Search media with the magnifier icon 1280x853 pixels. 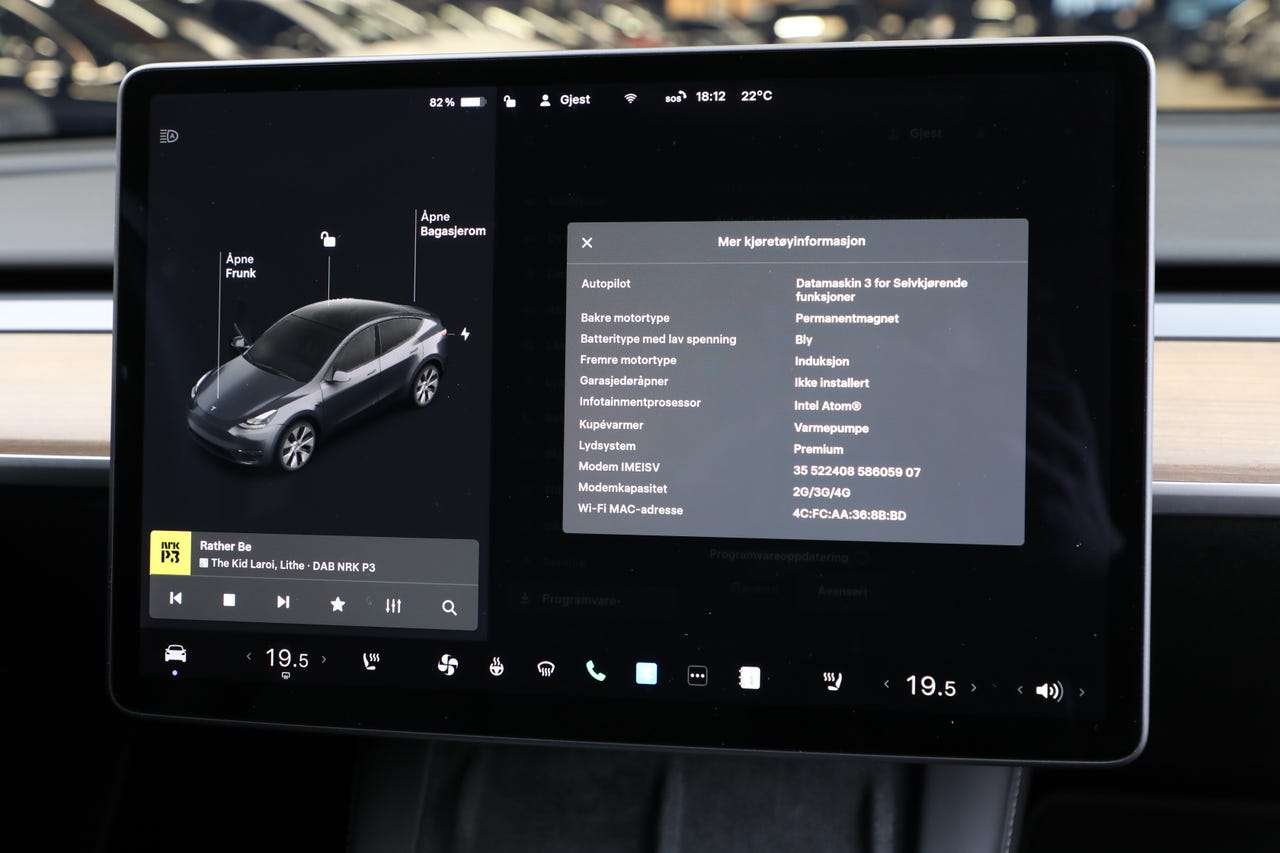pos(449,607)
